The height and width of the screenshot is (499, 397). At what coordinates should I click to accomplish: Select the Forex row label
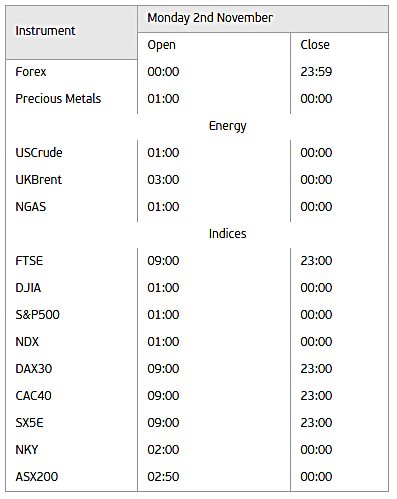click(x=31, y=72)
